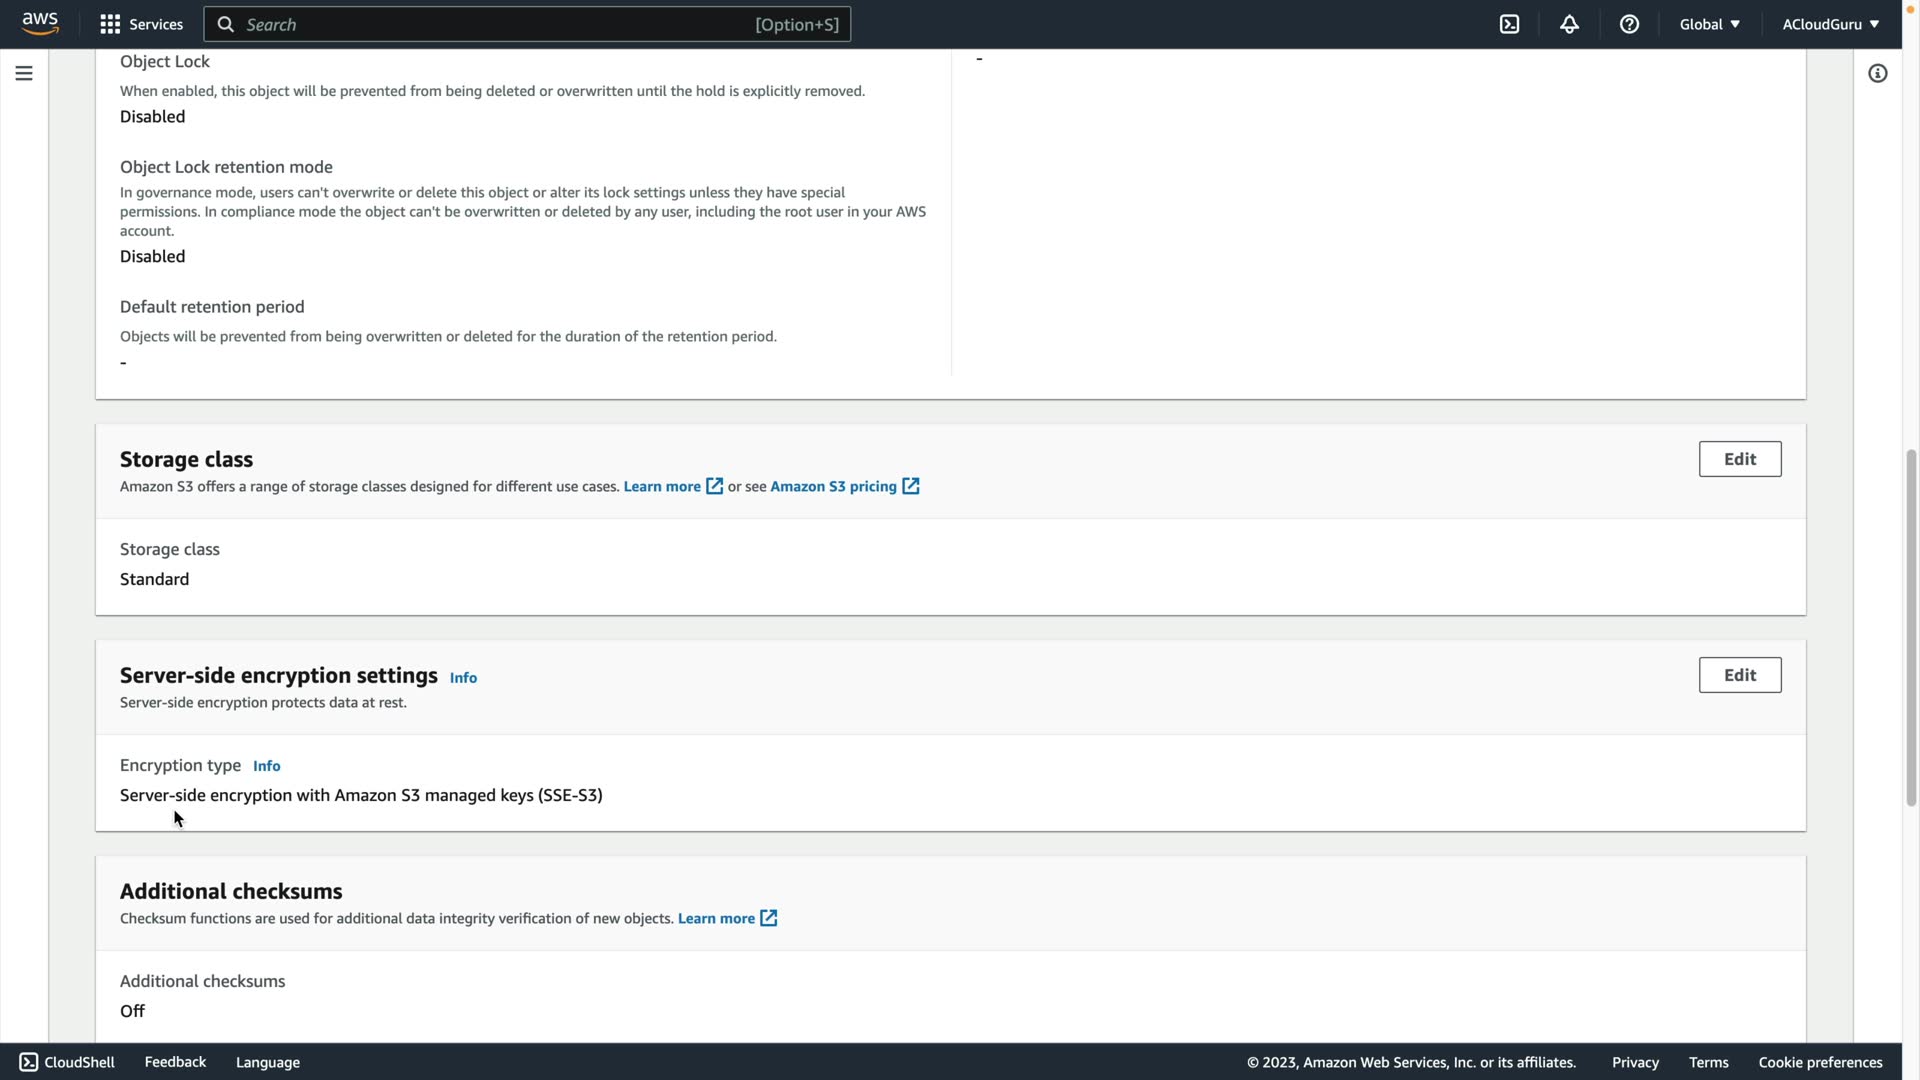Expand the Global region dropdown
Image resolution: width=1920 pixels, height=1080 pixels.
(1709, 24)
